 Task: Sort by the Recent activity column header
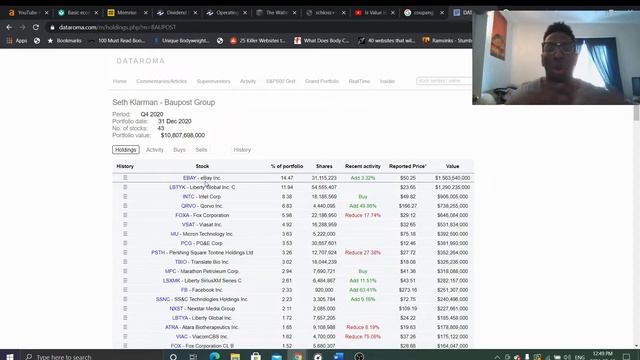click(362, 166)
